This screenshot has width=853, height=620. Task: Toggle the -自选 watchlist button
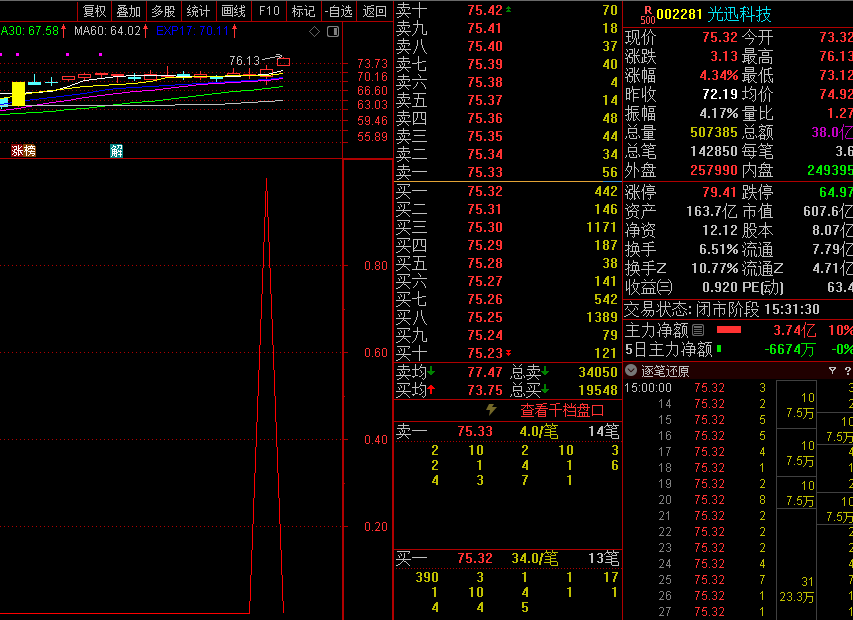[339, 11]
